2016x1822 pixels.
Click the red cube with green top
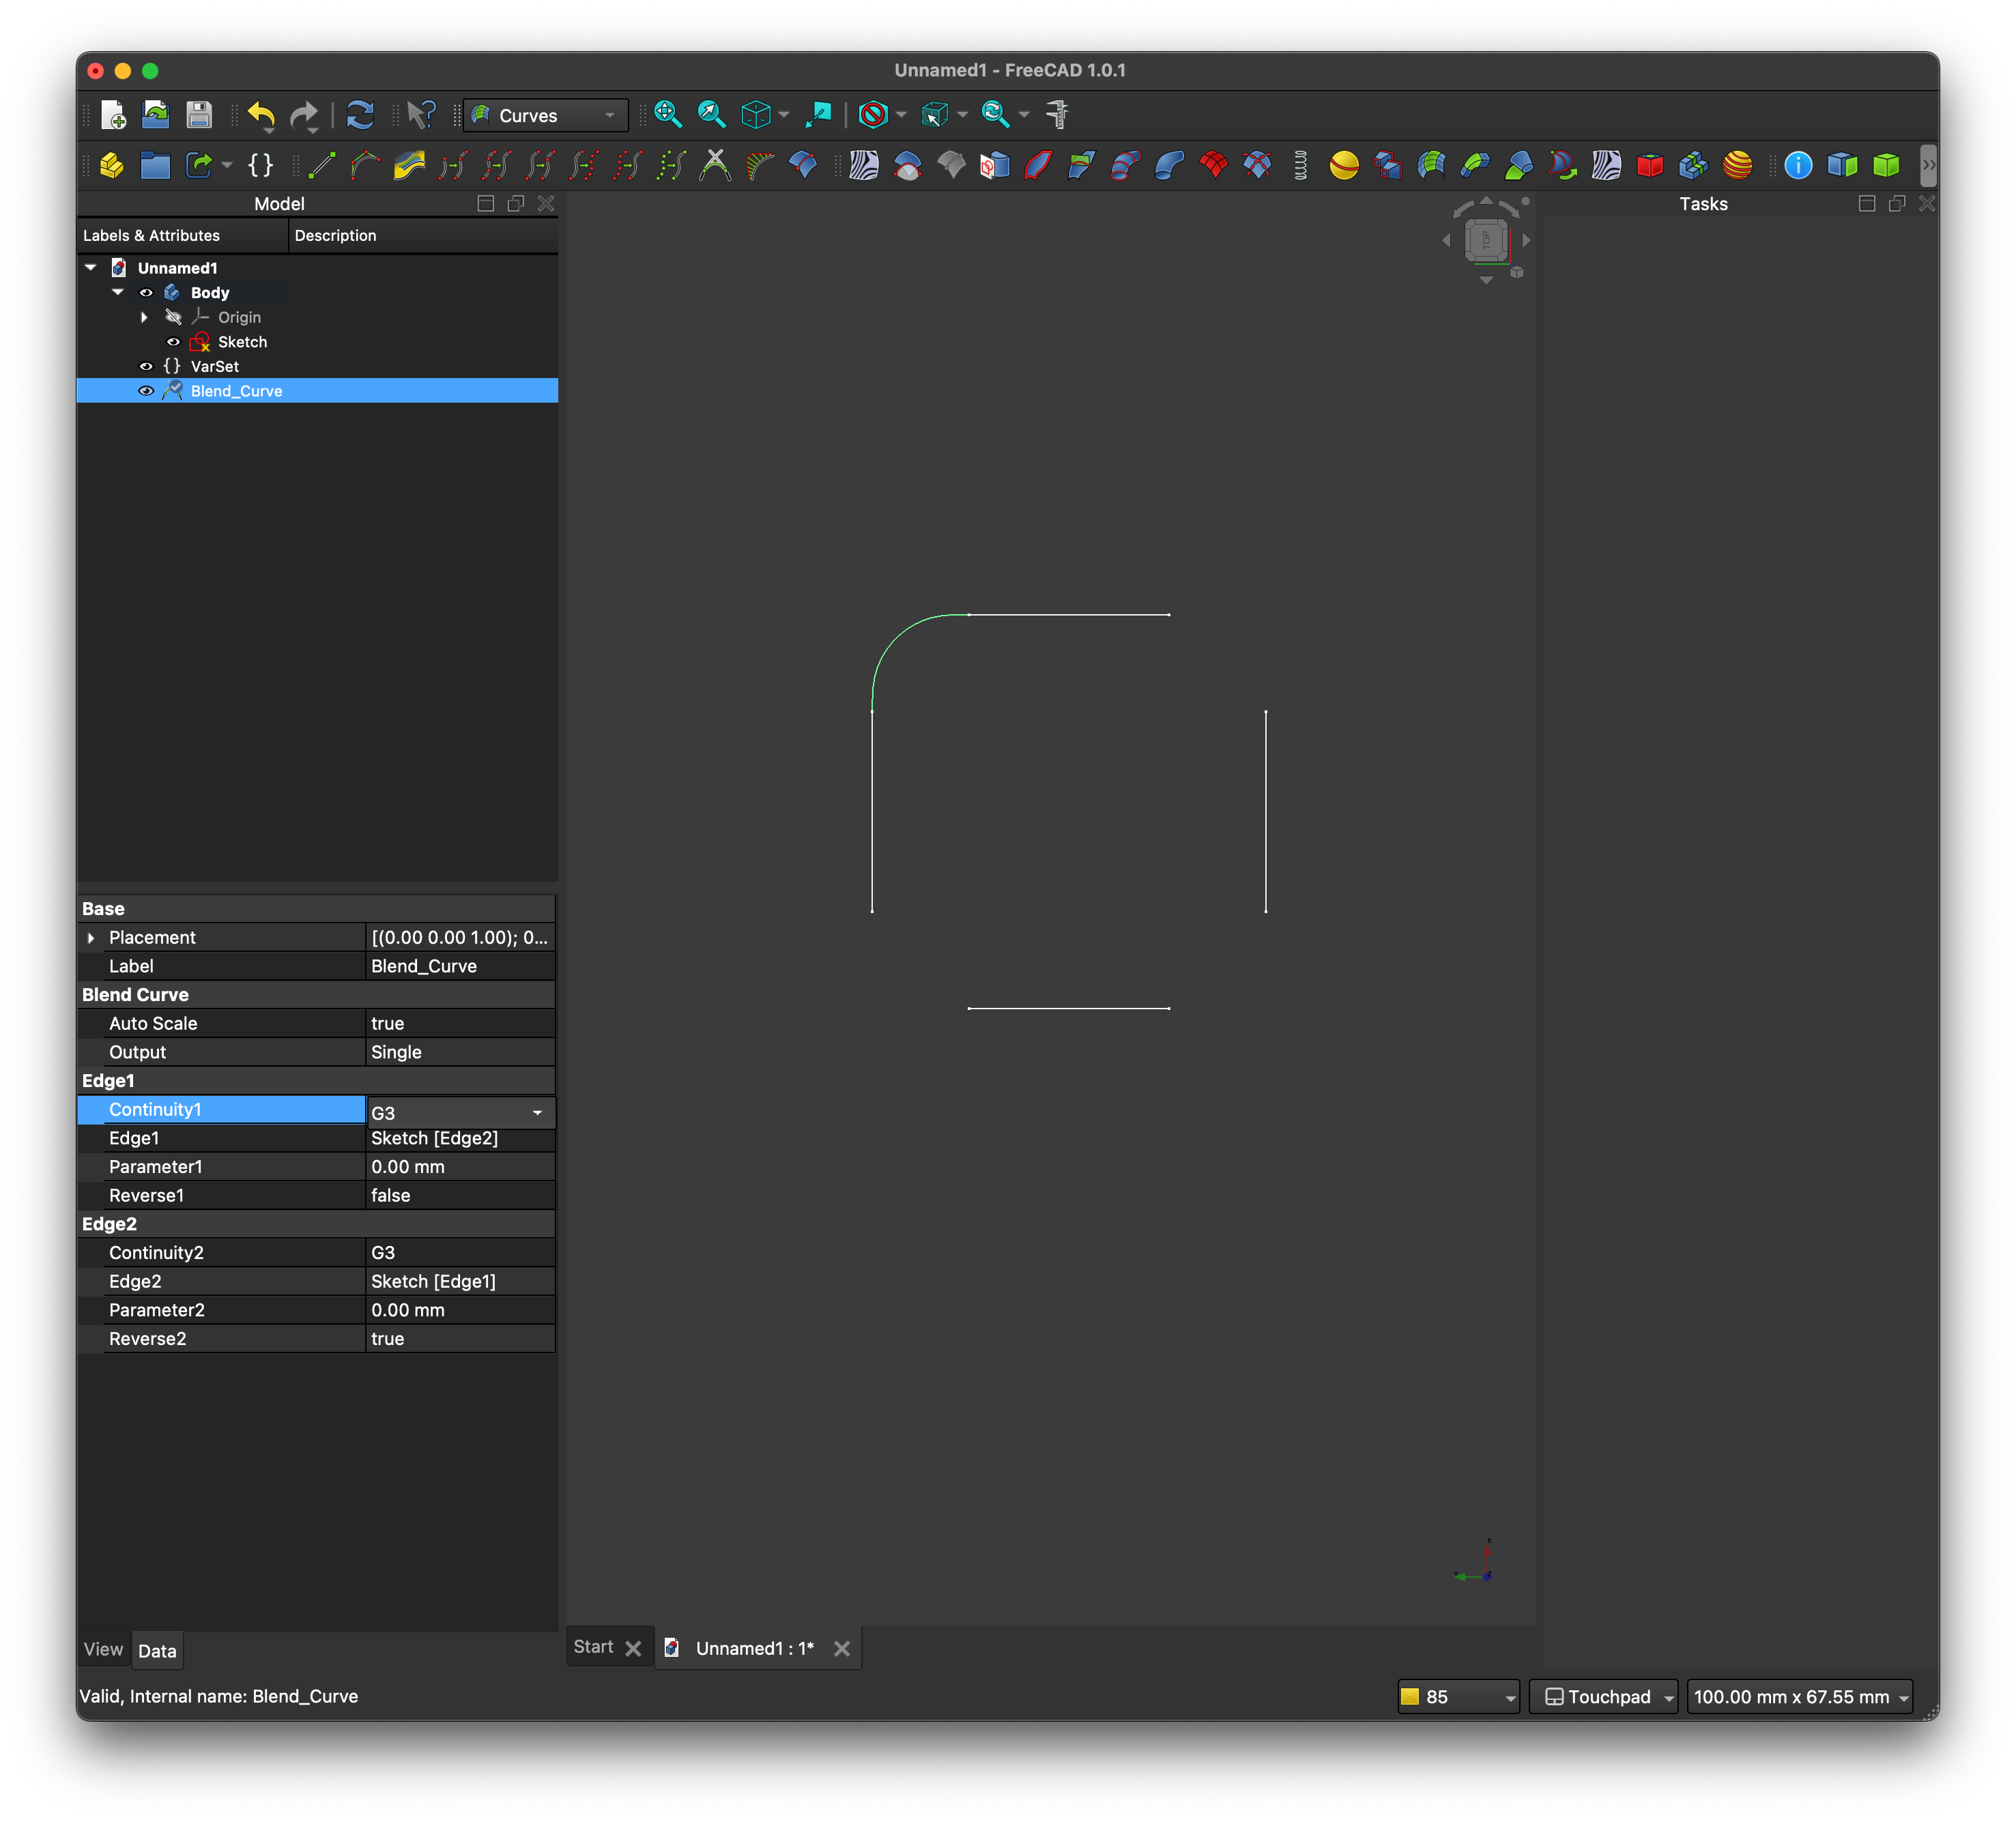pyautogui.click(x=1650, y=165)
